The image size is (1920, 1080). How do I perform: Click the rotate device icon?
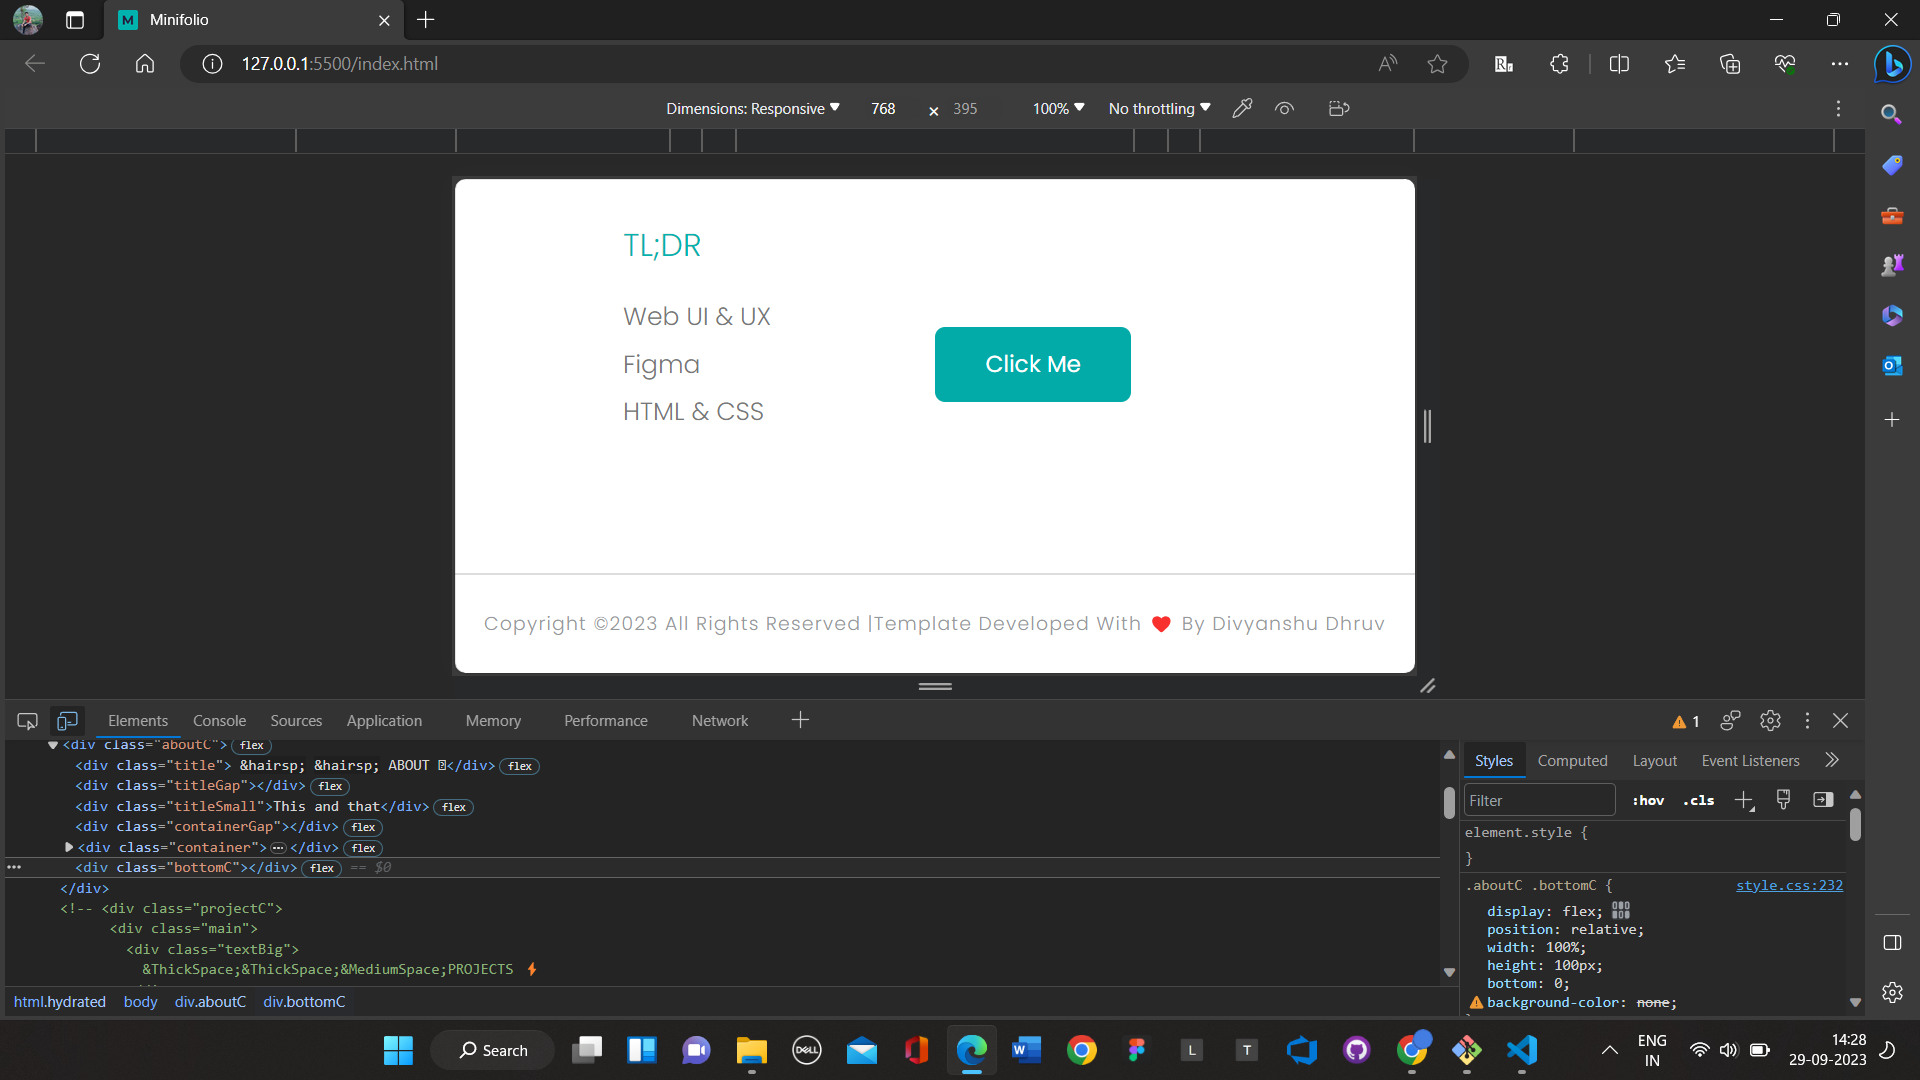tap(1339, 108)
